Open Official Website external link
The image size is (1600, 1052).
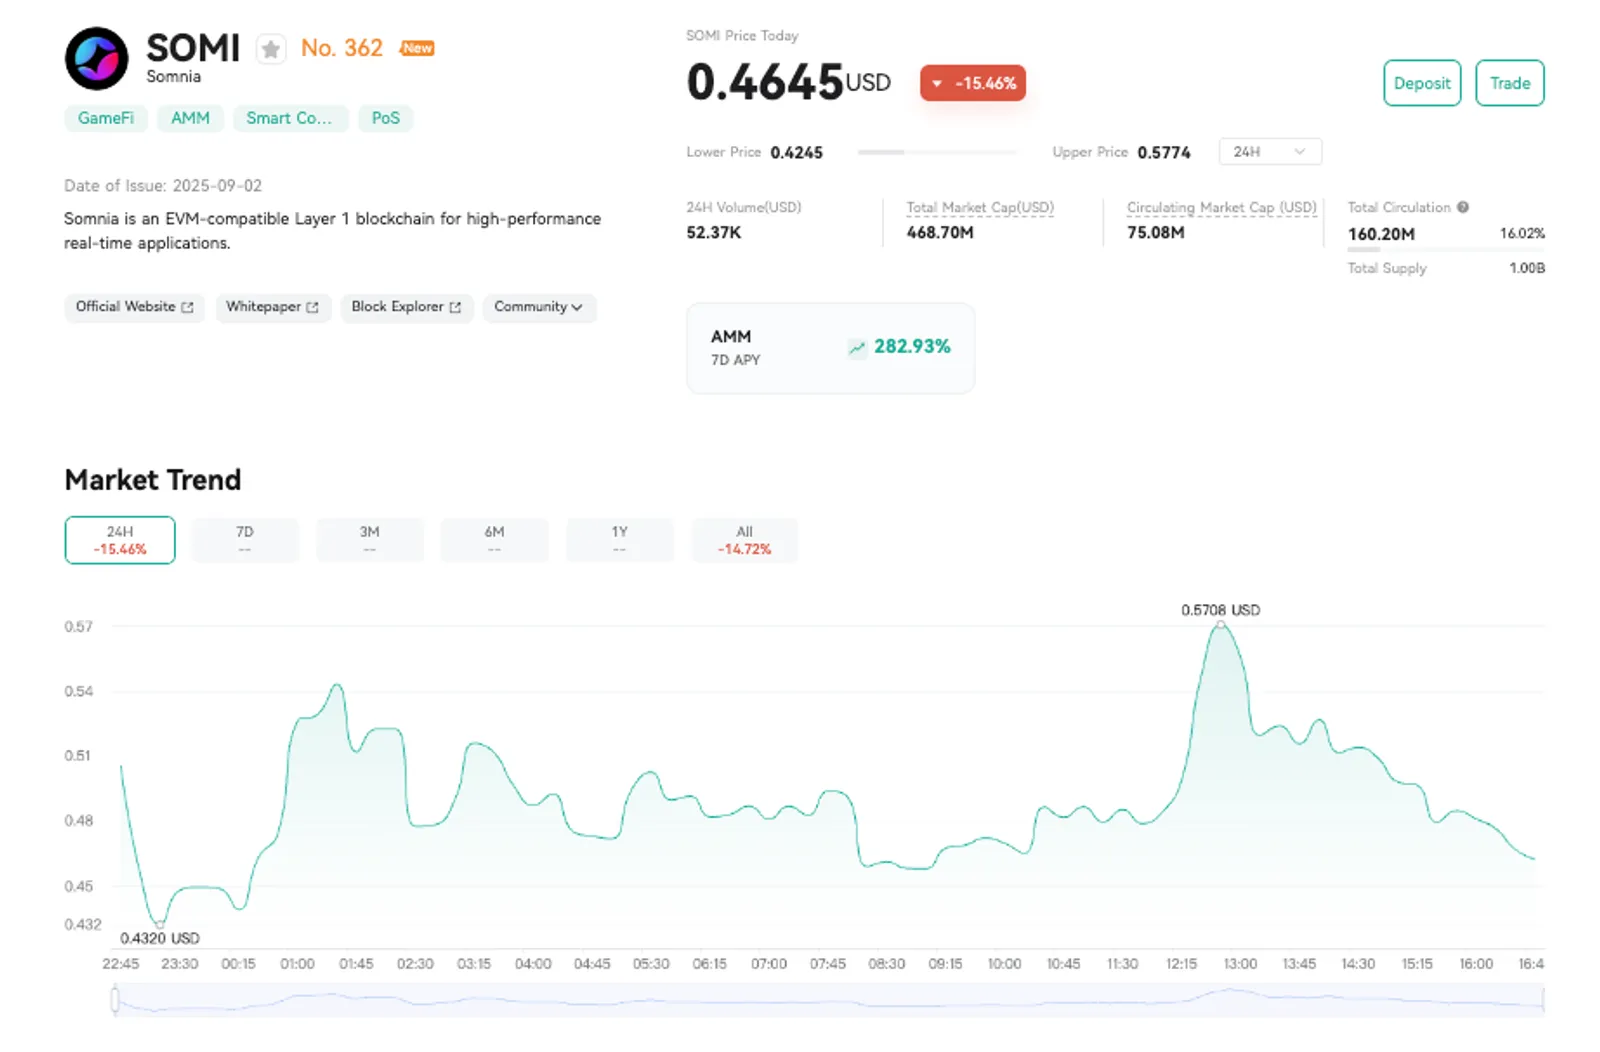tap(134, 307)
